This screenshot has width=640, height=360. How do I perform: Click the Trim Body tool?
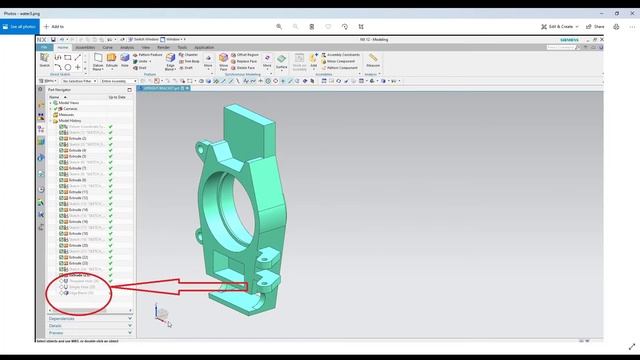point(189,61)
